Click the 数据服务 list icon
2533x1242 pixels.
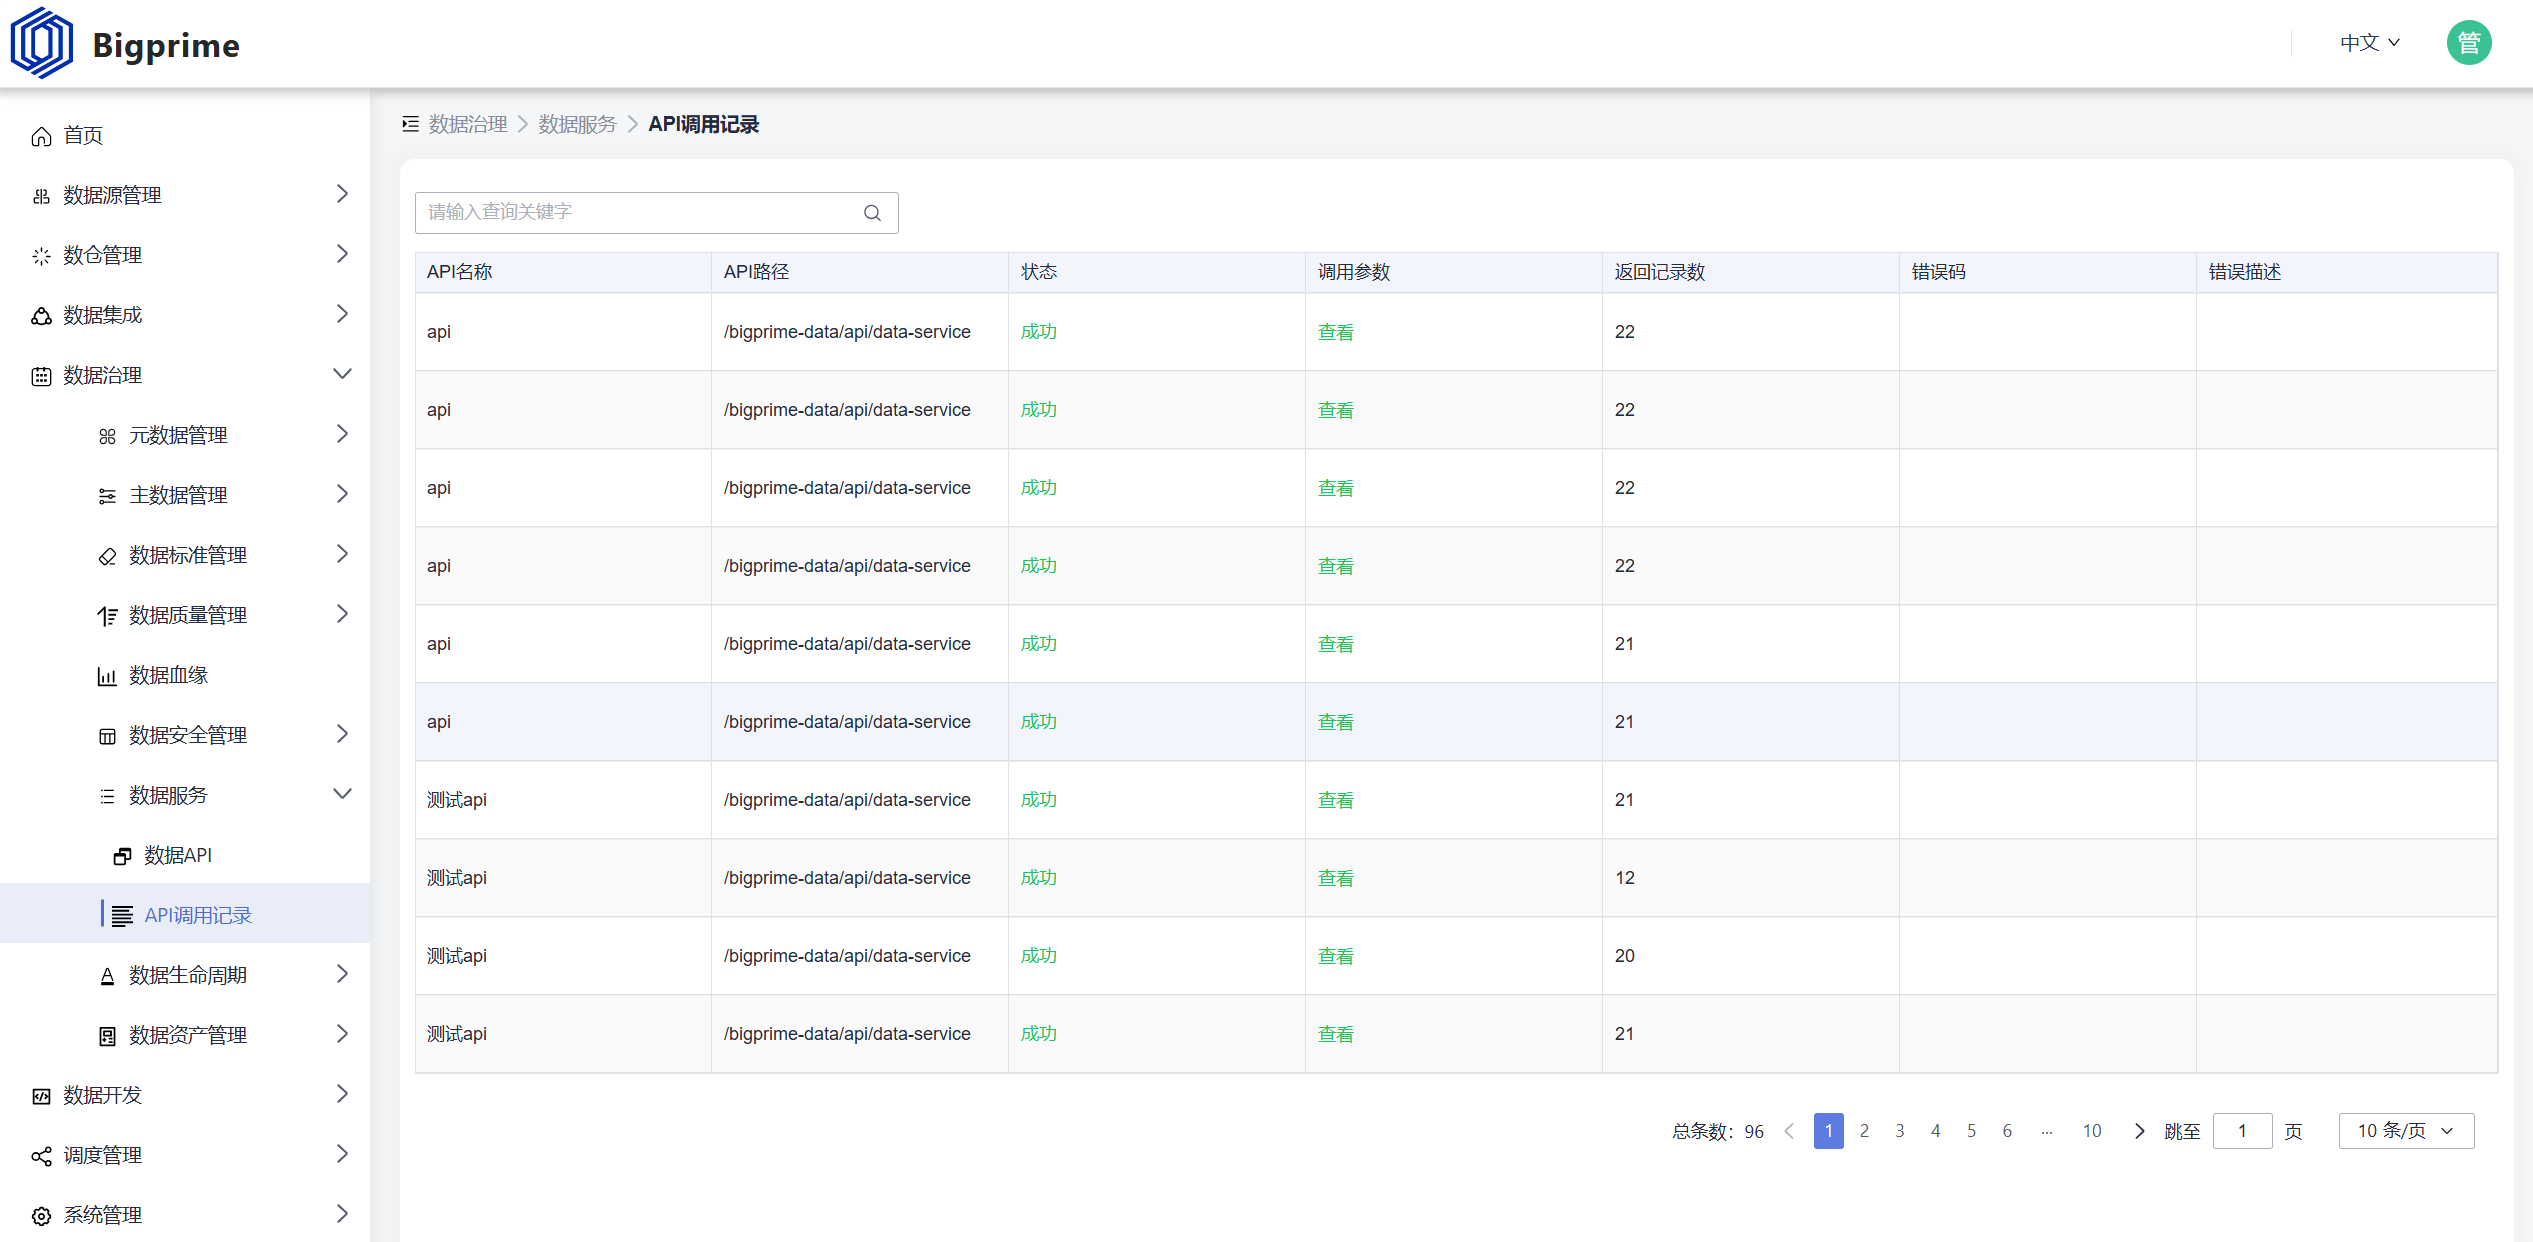pos(107,796)
